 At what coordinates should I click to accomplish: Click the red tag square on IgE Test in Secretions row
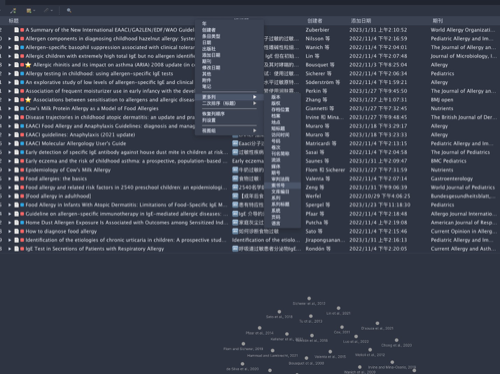[x=22, y=249]
